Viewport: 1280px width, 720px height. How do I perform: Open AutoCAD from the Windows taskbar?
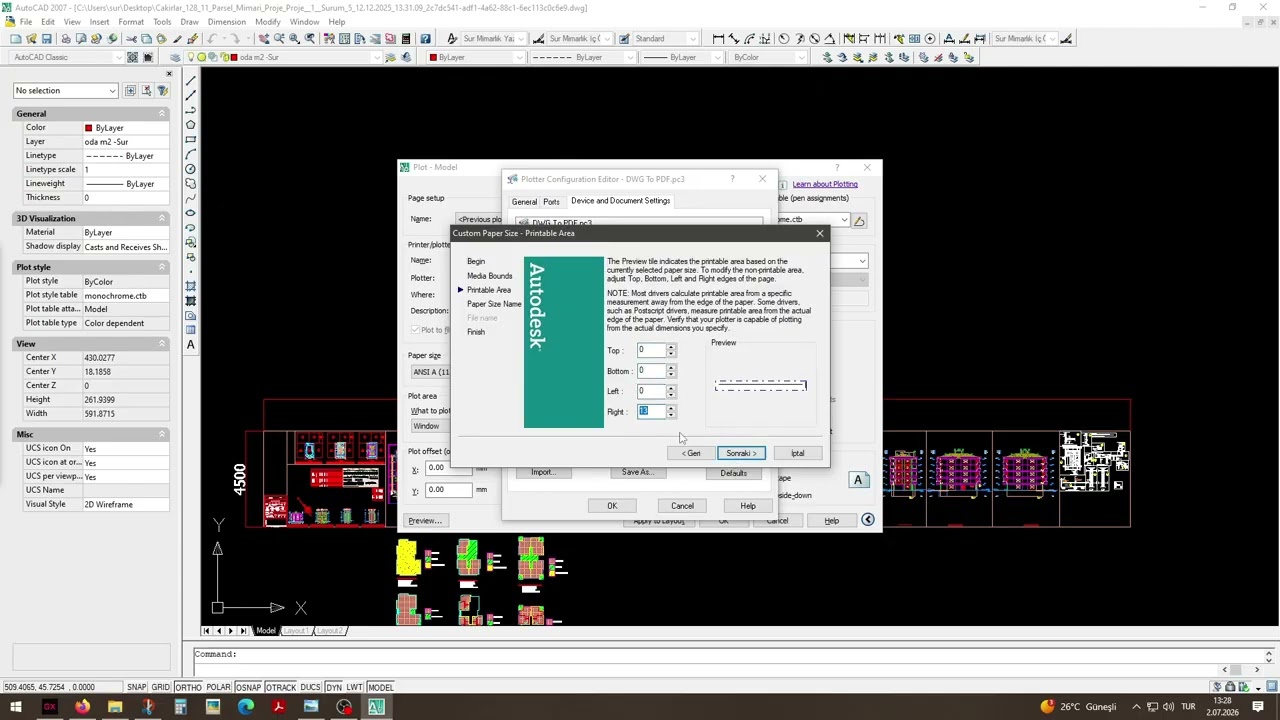tap(376, 707)
